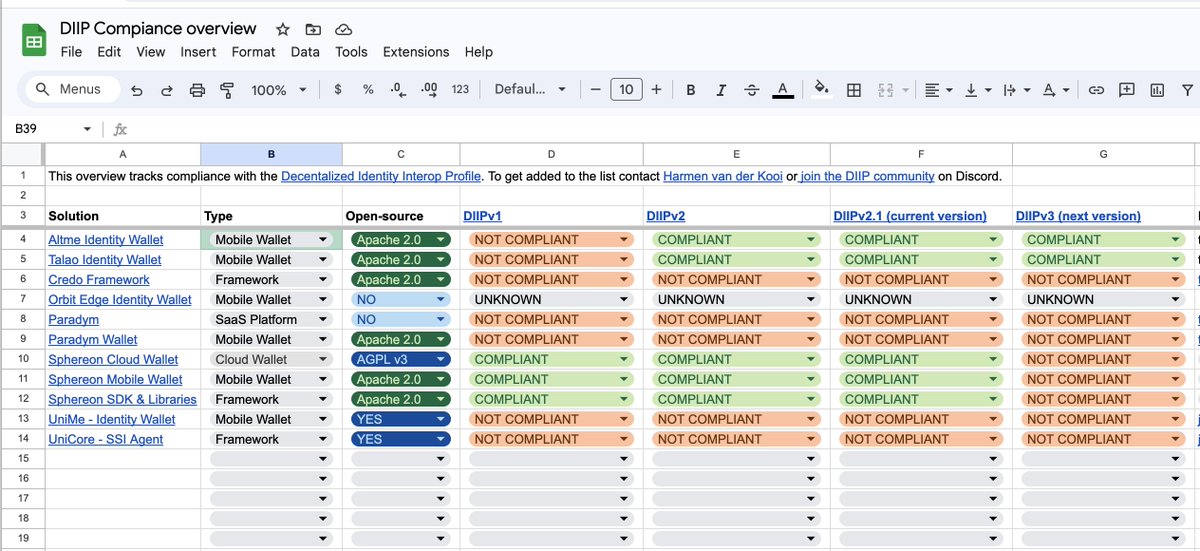Open the View menu
The width and height of the screenshot is (1200, 551).
click(x=151, y=52)
